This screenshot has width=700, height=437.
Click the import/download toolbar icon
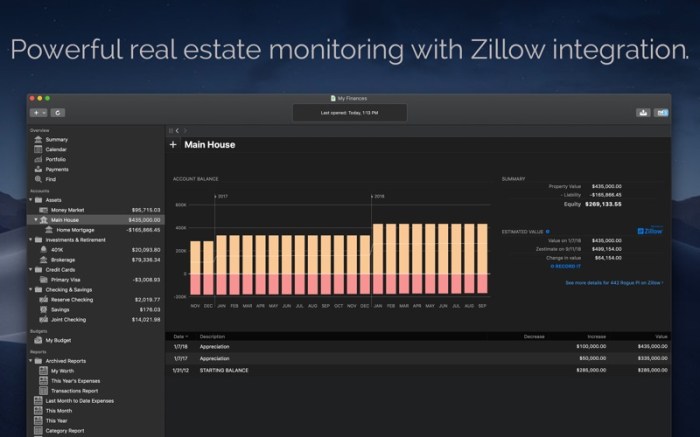[643, 113]
